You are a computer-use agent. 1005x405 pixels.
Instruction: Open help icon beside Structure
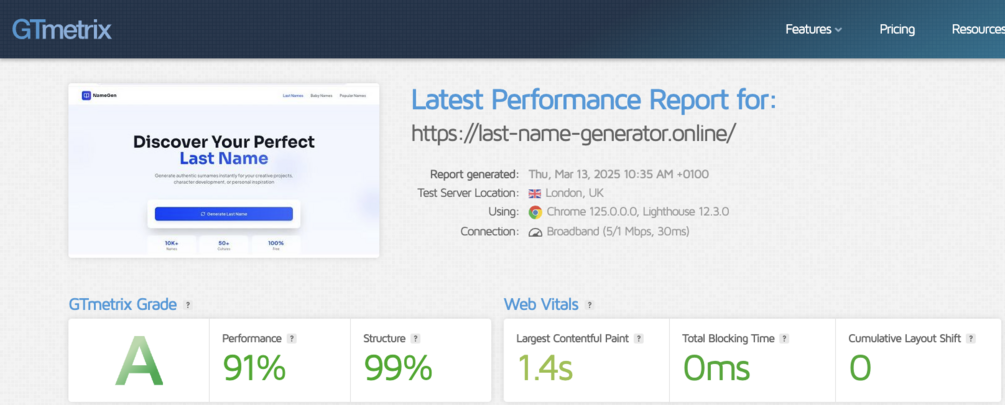pos(415,338)
